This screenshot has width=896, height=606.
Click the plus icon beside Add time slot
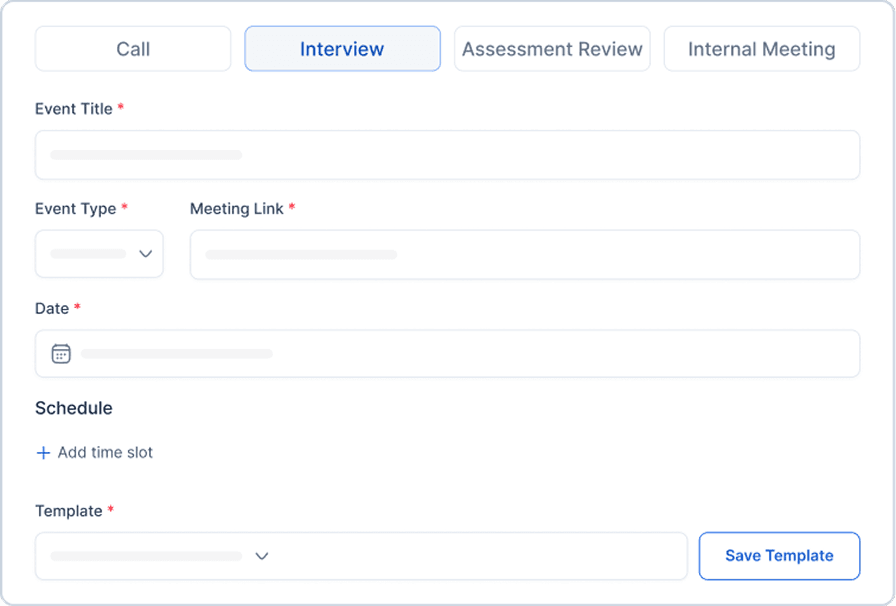point(43,453)
